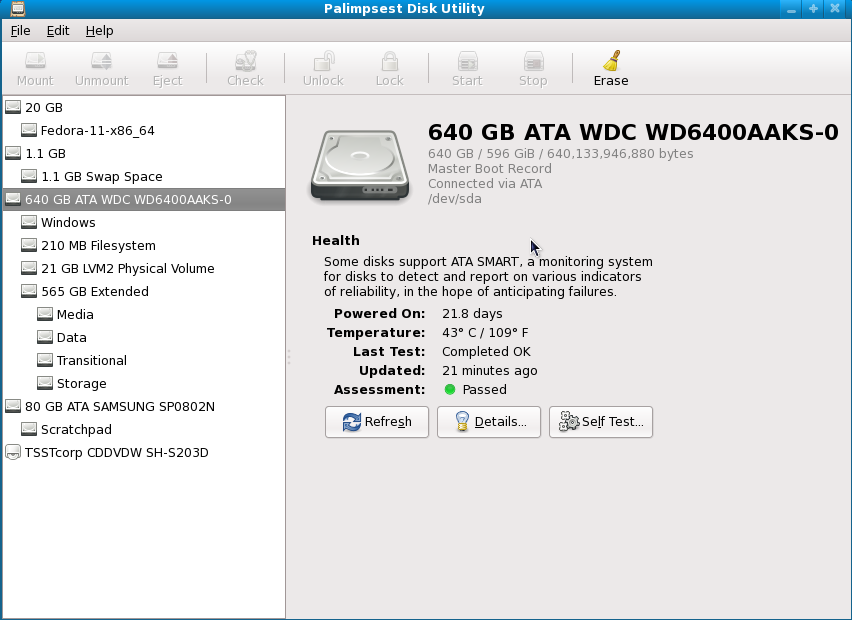Click the 640,133,946,880 bytes capacity line
The width and height of the screenshot is (852, 620).
[560, 154]
